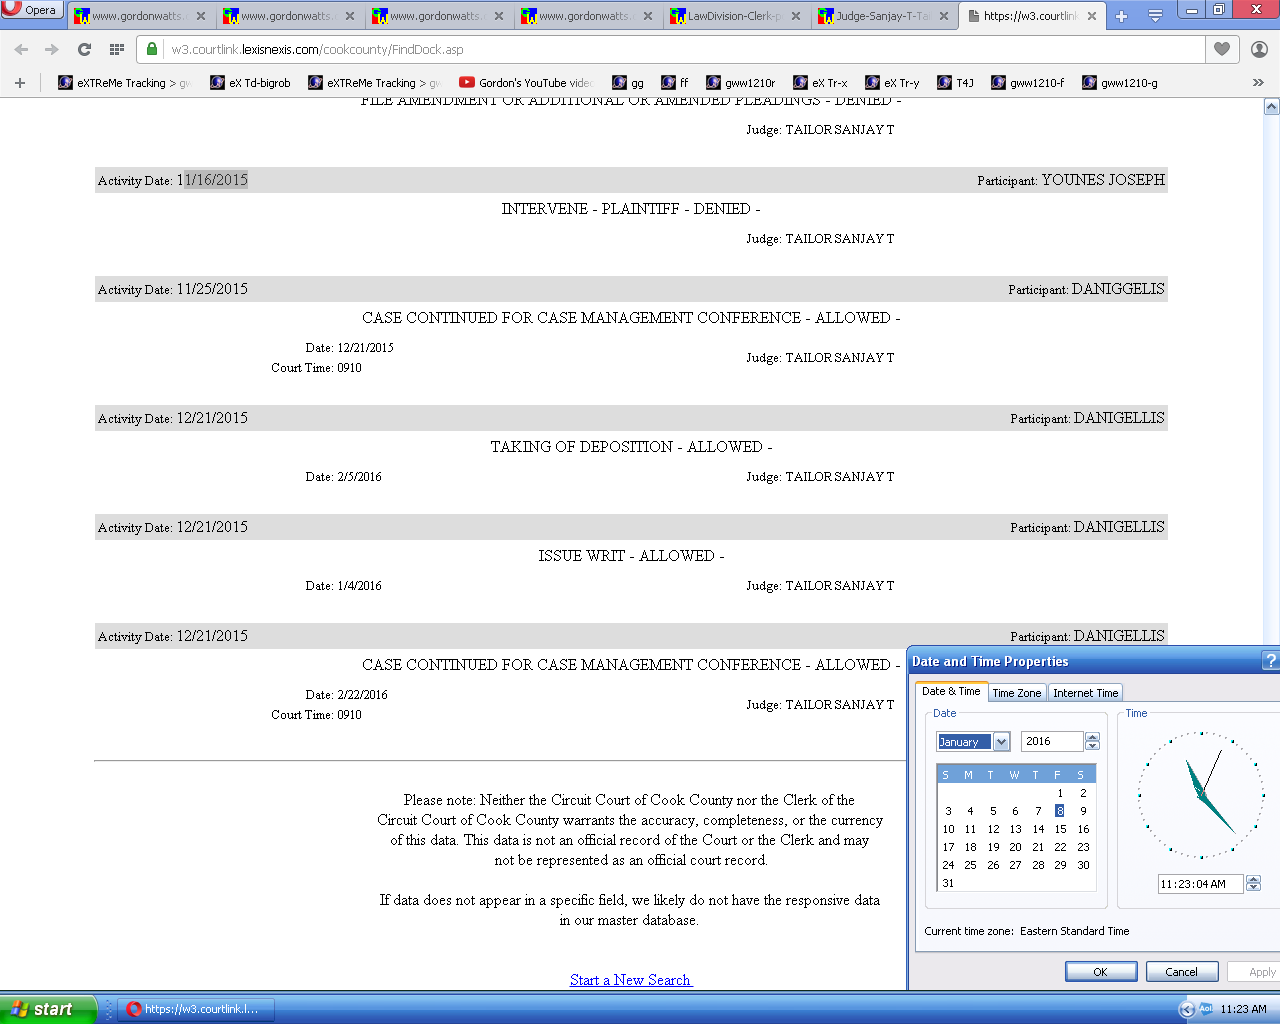This screenshot has width=1280, height=1024.
Task: Click the heart bookmark icon
Action: pos(1222,49)
